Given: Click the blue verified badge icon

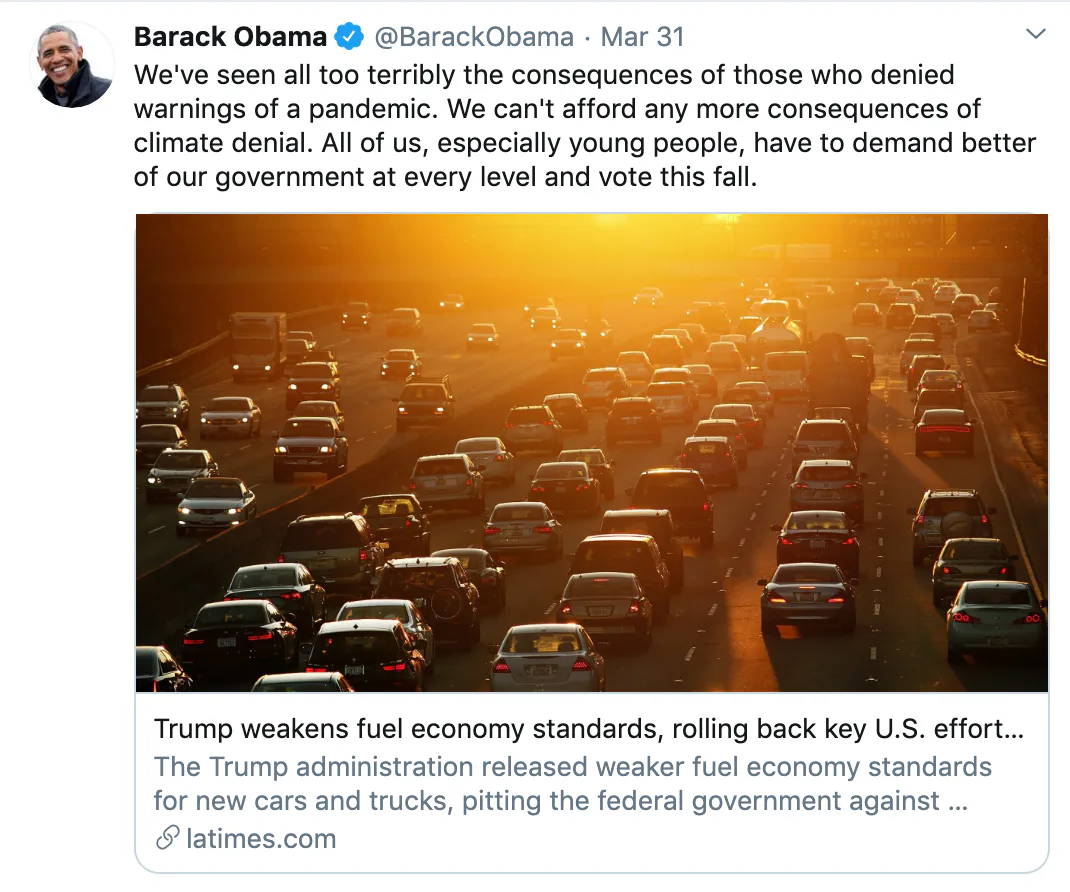Looking at the screenshot, I should [x=349, y=38].
